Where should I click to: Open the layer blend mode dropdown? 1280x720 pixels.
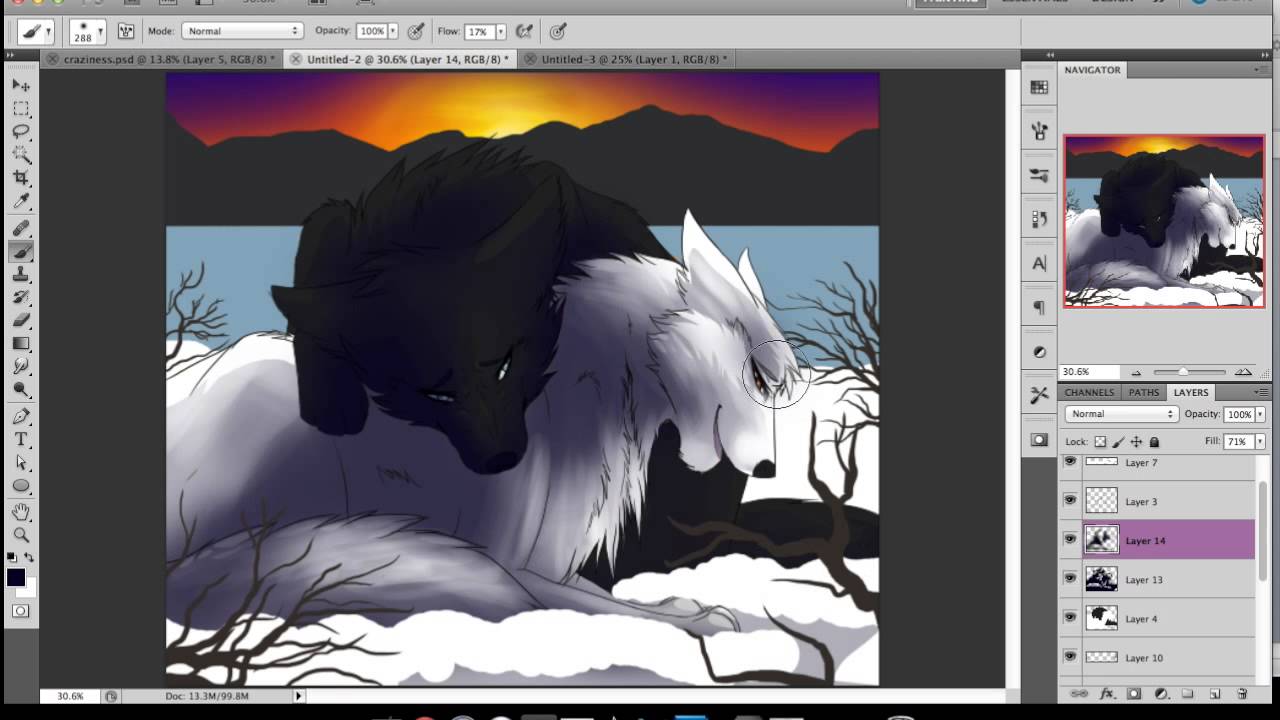point(1120,414)
